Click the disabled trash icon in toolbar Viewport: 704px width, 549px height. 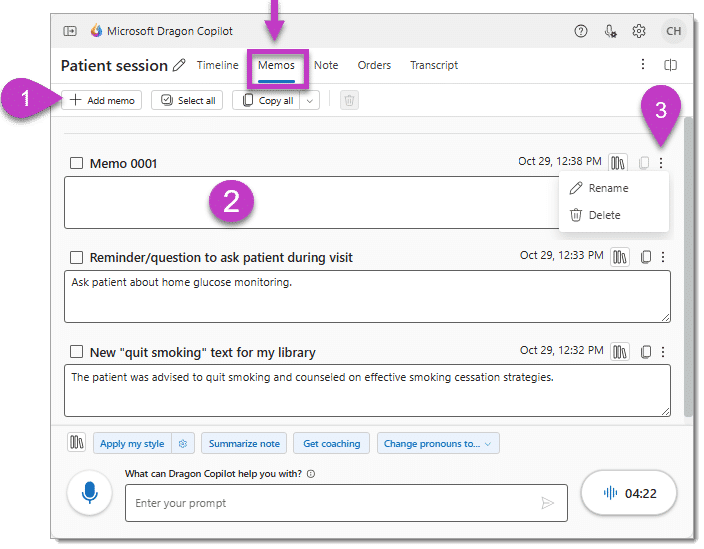click(349, 100)
